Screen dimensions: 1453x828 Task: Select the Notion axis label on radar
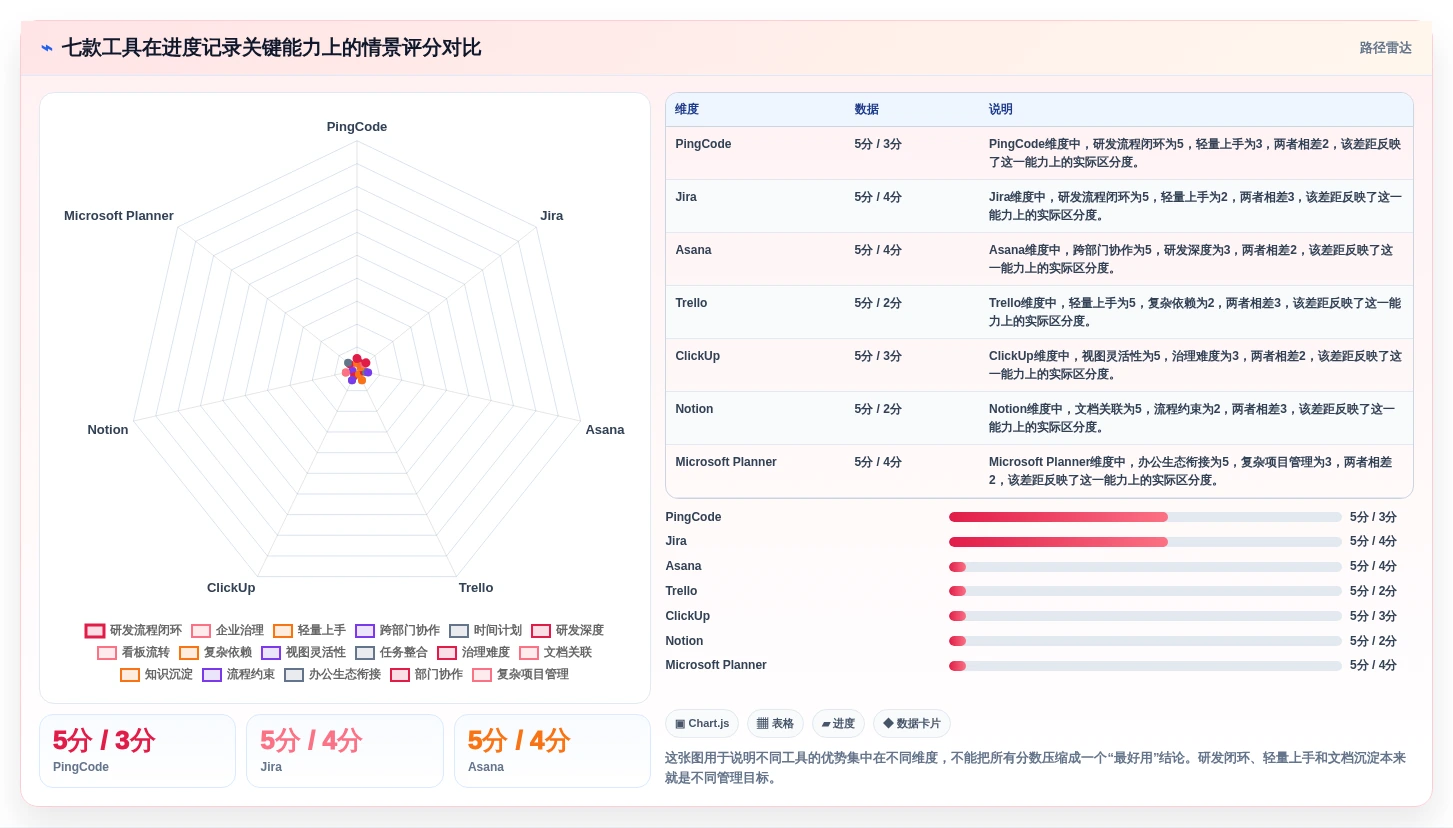[108, 430]
